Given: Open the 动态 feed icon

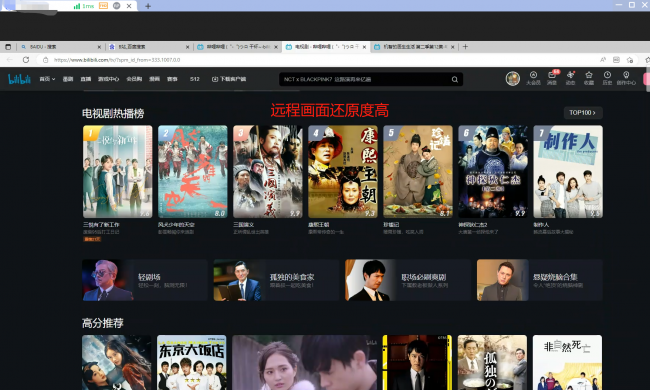Looking at the screenshot, I should coord(570,78).
